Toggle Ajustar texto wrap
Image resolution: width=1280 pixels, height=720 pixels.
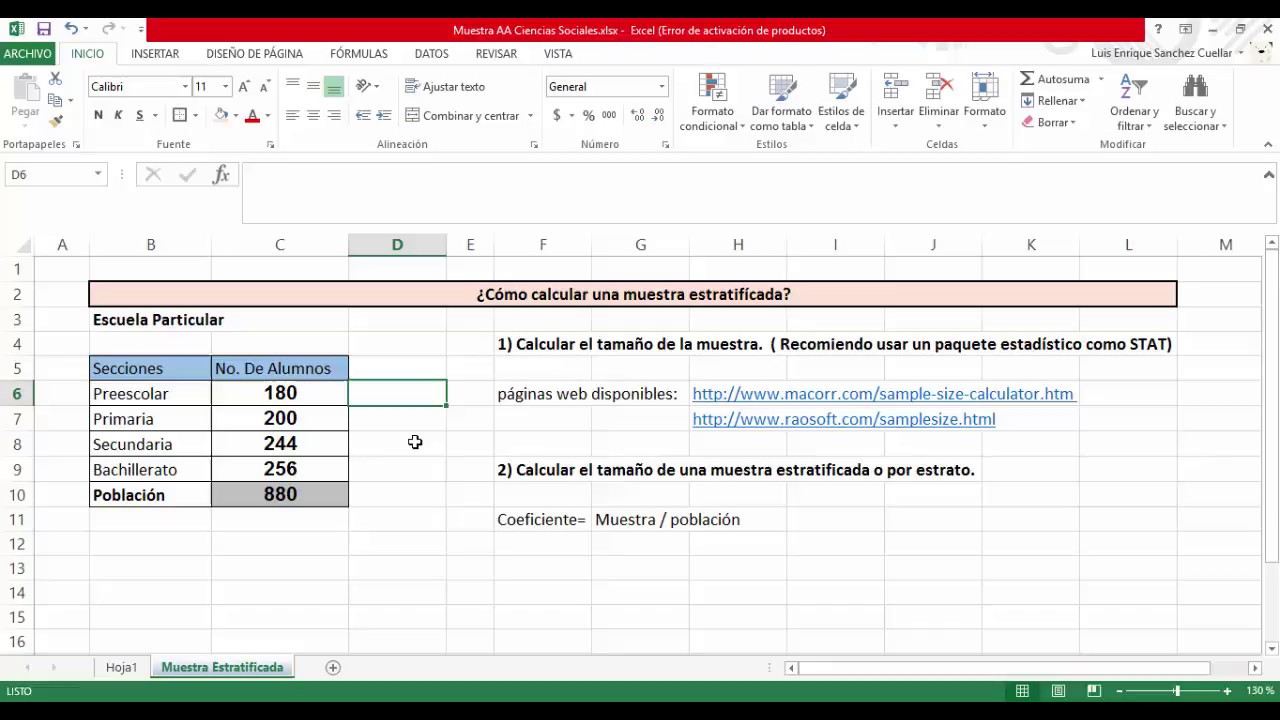(x=445, y=87)
